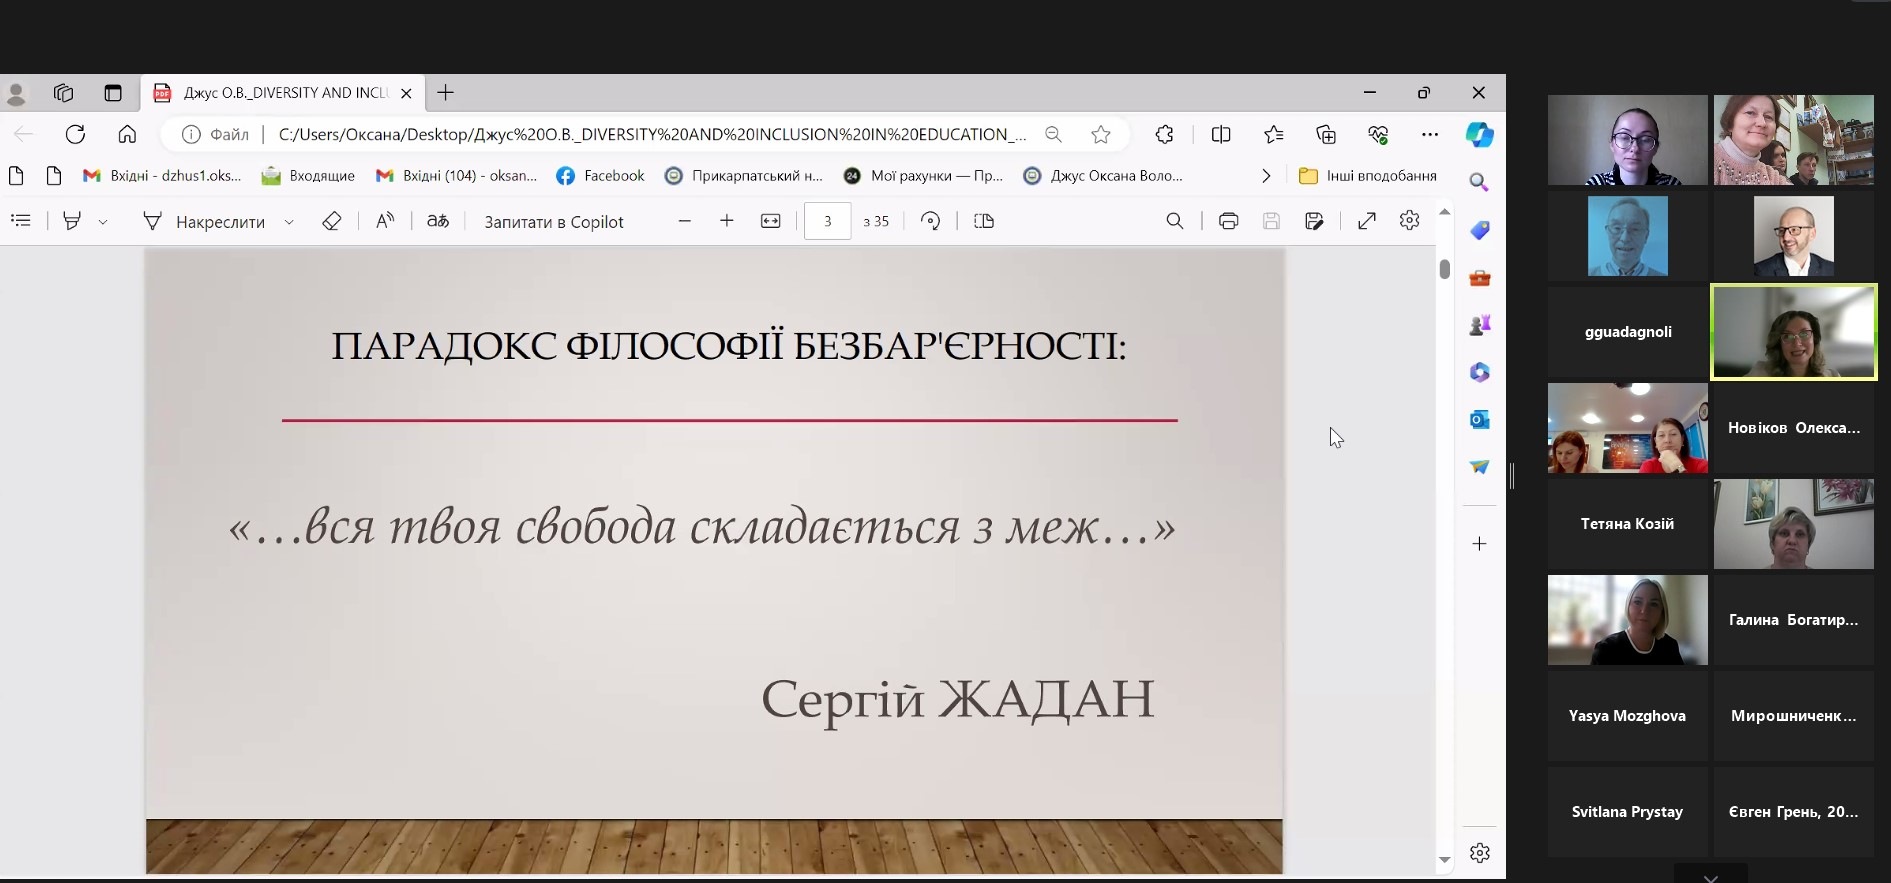
Task: Open Copilot sidebar icon
Action: 1479,135
